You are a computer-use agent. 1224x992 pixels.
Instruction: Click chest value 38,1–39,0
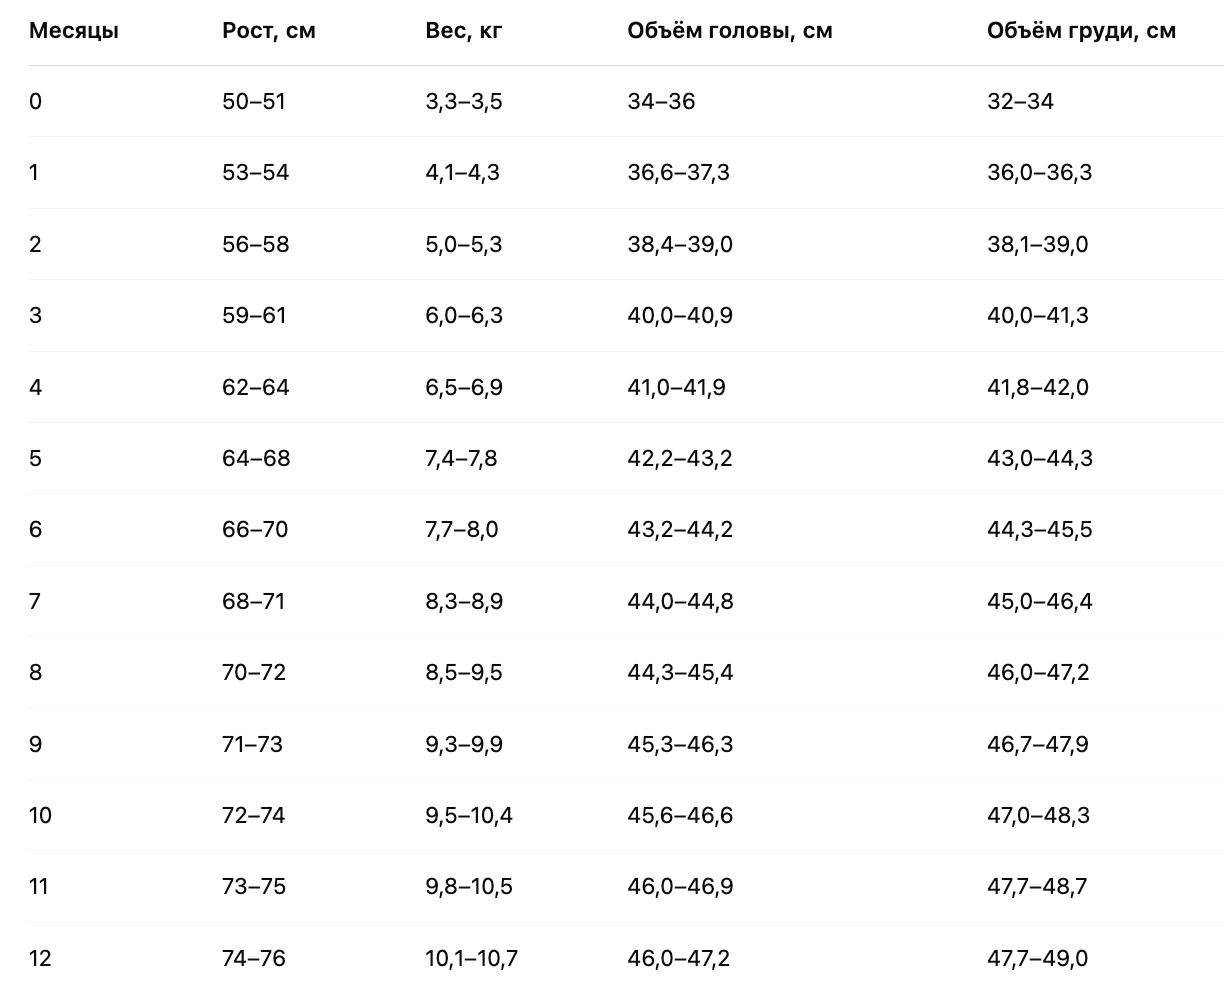click(1038, 244)
